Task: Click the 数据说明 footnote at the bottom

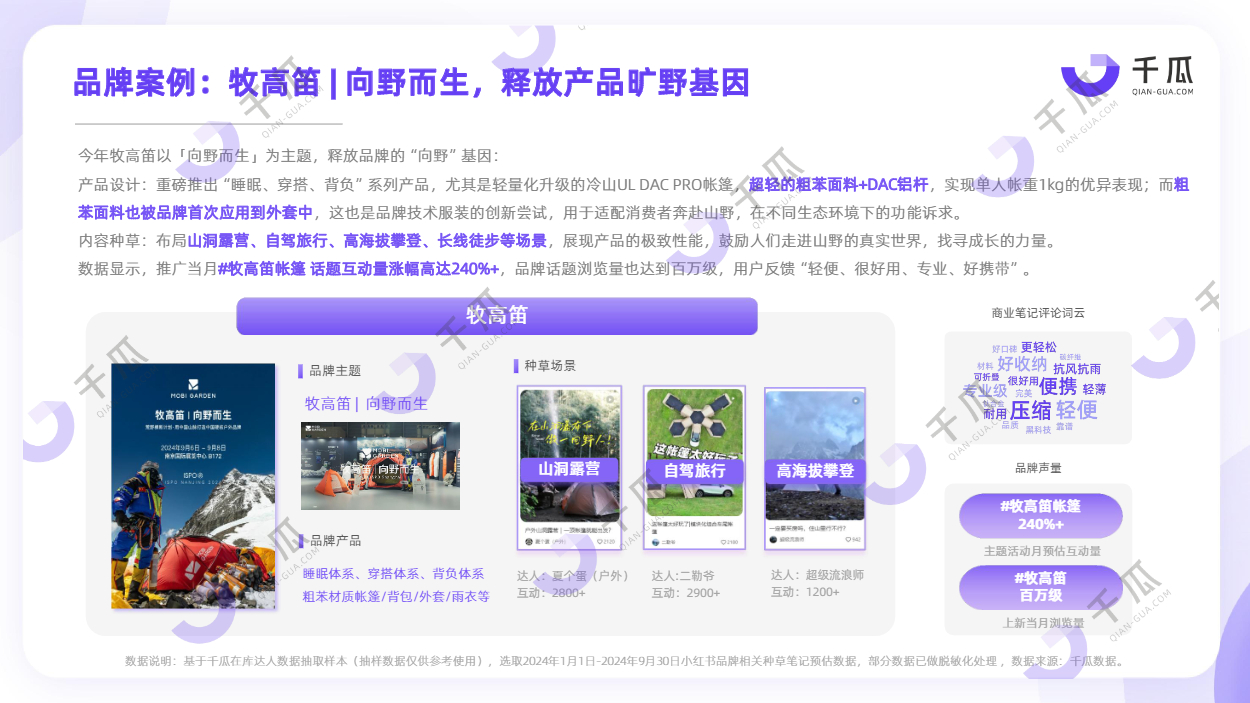Action: 625,661
